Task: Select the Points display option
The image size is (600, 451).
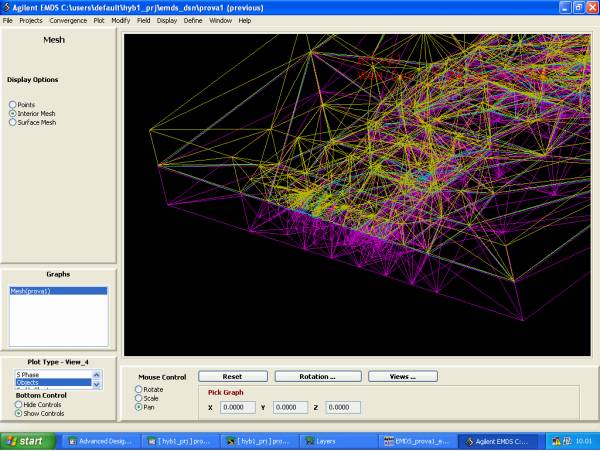Action: tap(13, 104)
